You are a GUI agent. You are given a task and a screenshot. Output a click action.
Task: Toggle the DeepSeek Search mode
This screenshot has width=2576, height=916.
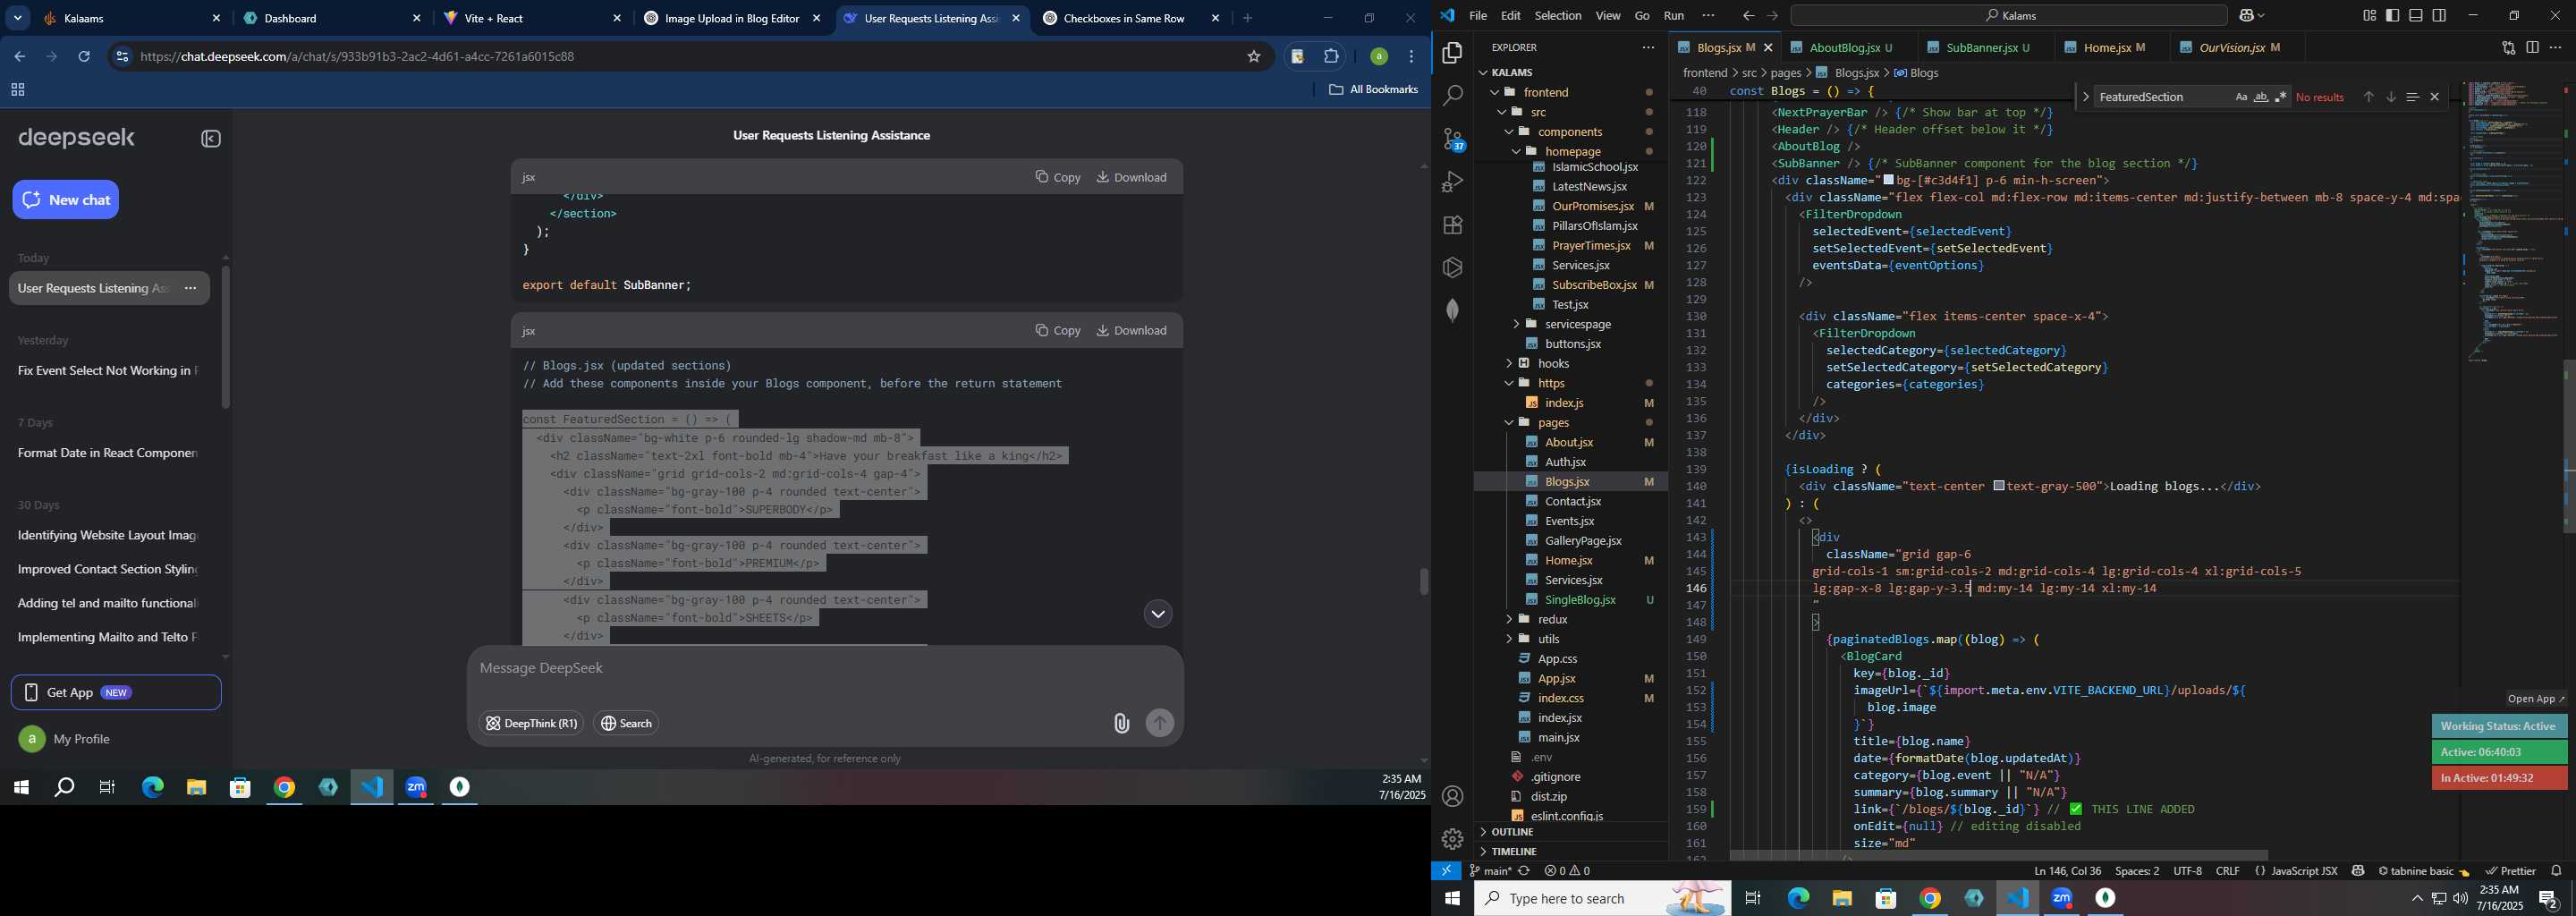click(x=626, y=723)
